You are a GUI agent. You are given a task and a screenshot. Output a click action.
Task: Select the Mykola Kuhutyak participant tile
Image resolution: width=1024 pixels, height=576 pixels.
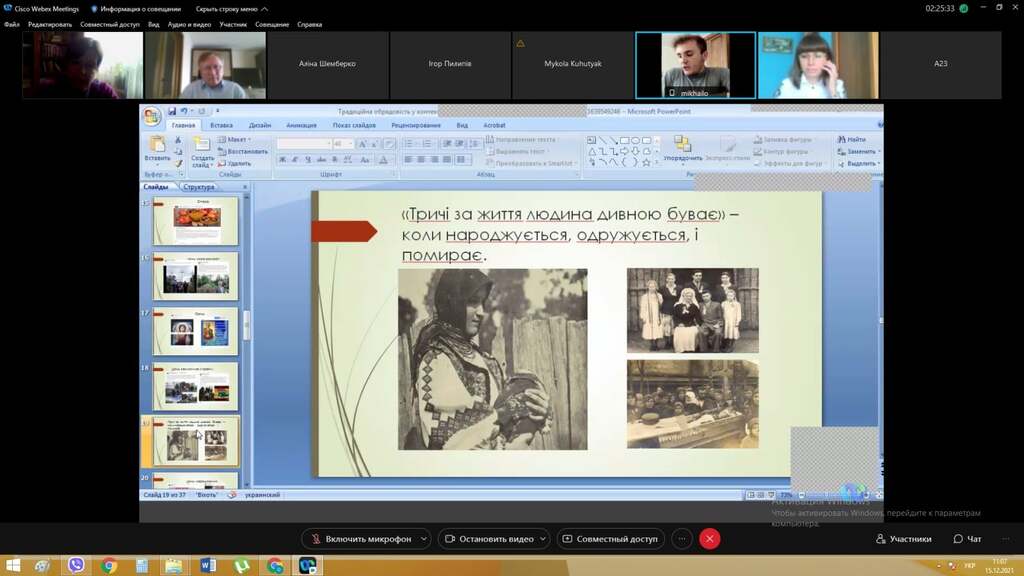[x=573, y=64]
